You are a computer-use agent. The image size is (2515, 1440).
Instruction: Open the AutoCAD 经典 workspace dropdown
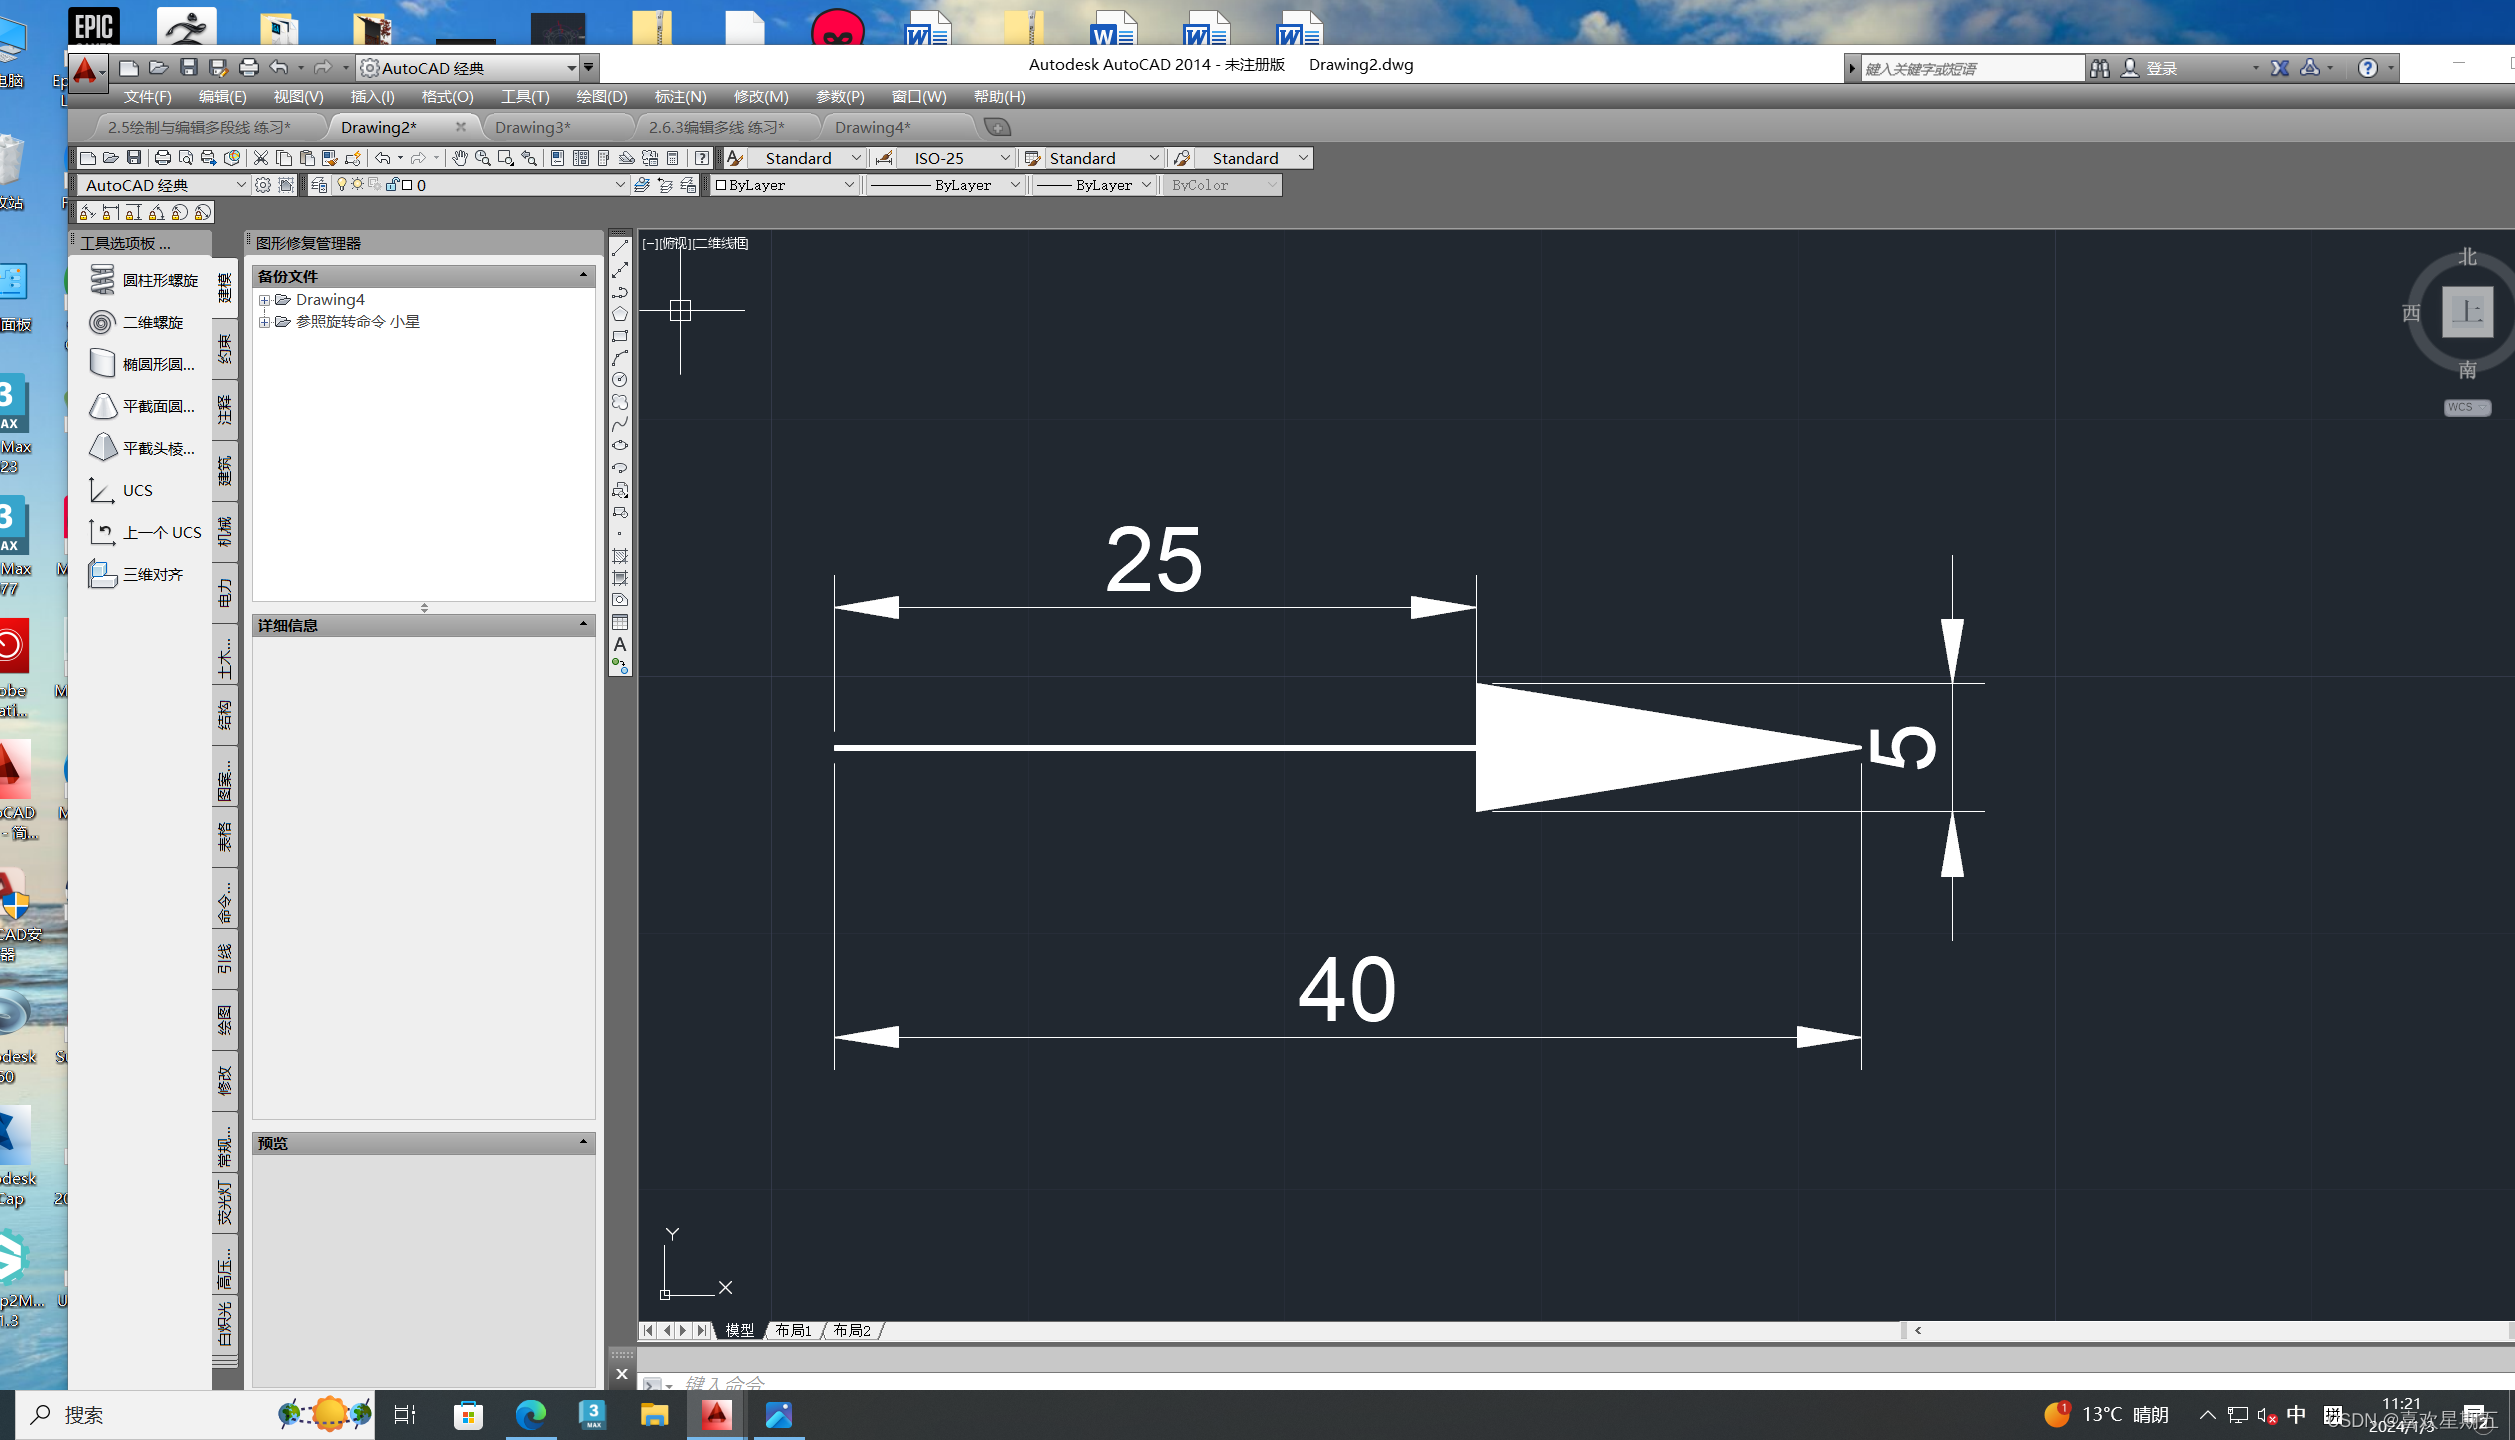point(240,185)
